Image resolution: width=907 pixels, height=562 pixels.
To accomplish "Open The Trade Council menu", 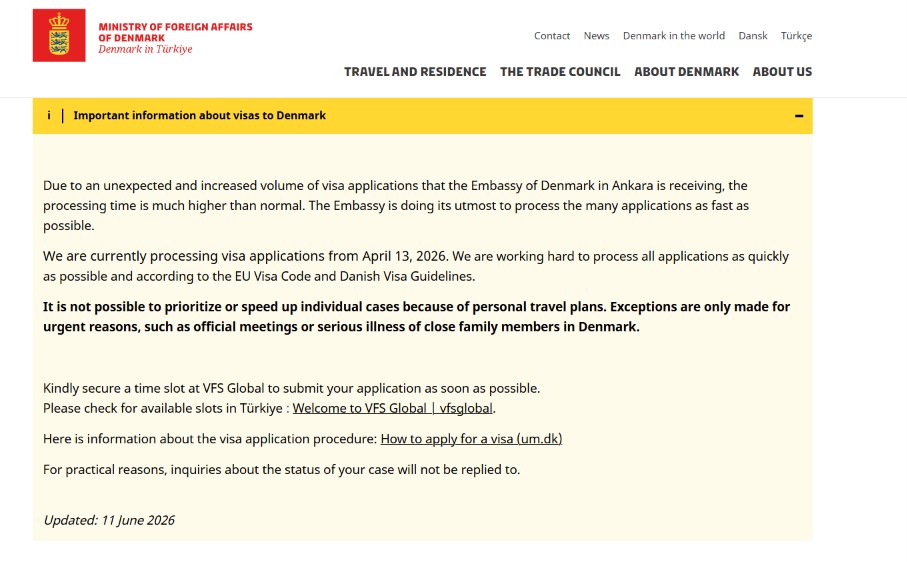I will pos(560,72).
